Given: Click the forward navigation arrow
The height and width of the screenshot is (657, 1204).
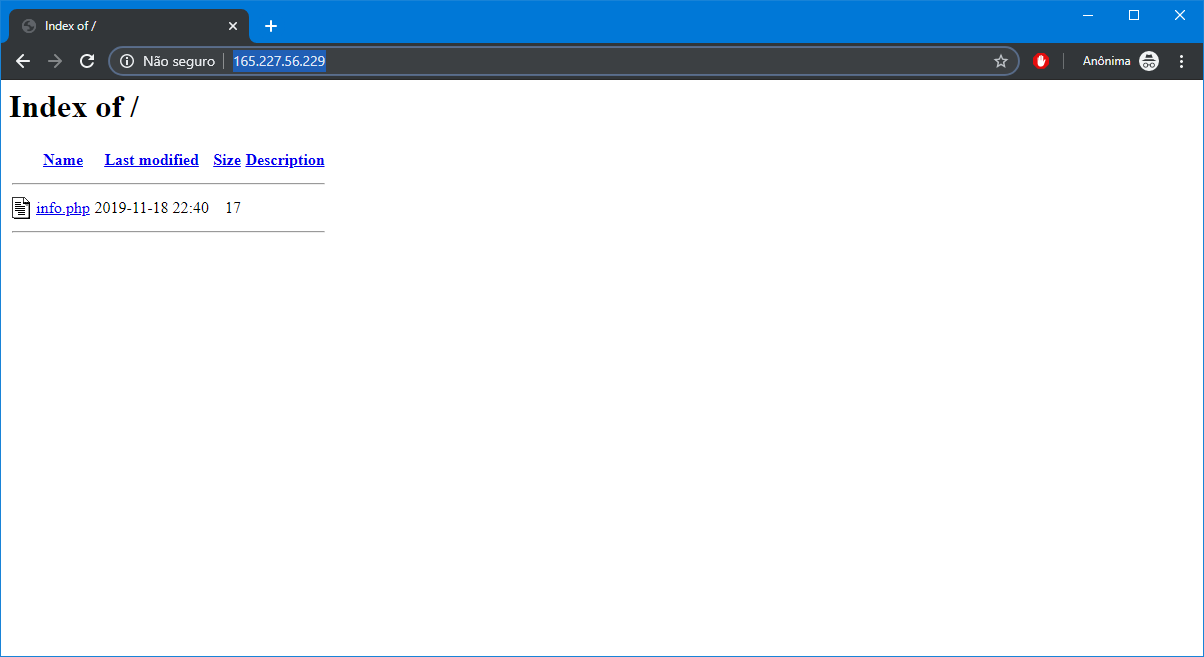Looking at the screenshot, I should point(55,61).
